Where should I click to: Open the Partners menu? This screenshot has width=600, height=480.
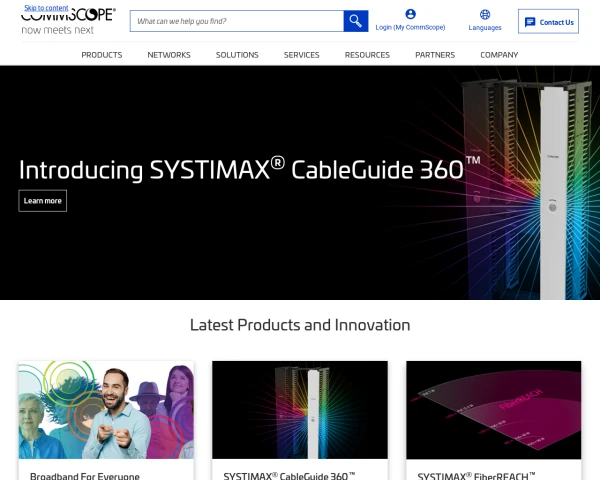(x=435, y=55)
